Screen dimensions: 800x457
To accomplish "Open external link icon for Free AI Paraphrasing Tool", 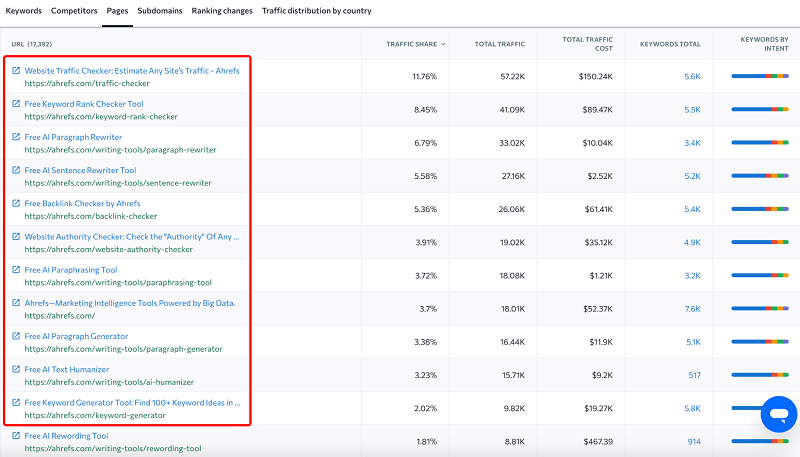I will (16, 269).
